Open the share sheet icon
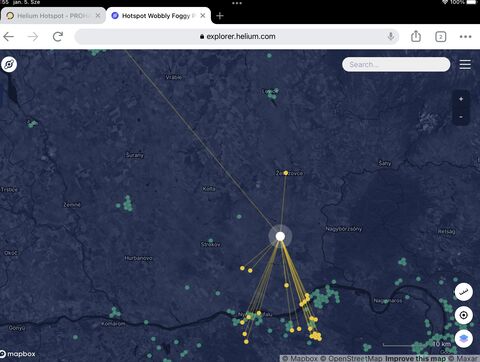480x362 pixels. pos(416,36)
